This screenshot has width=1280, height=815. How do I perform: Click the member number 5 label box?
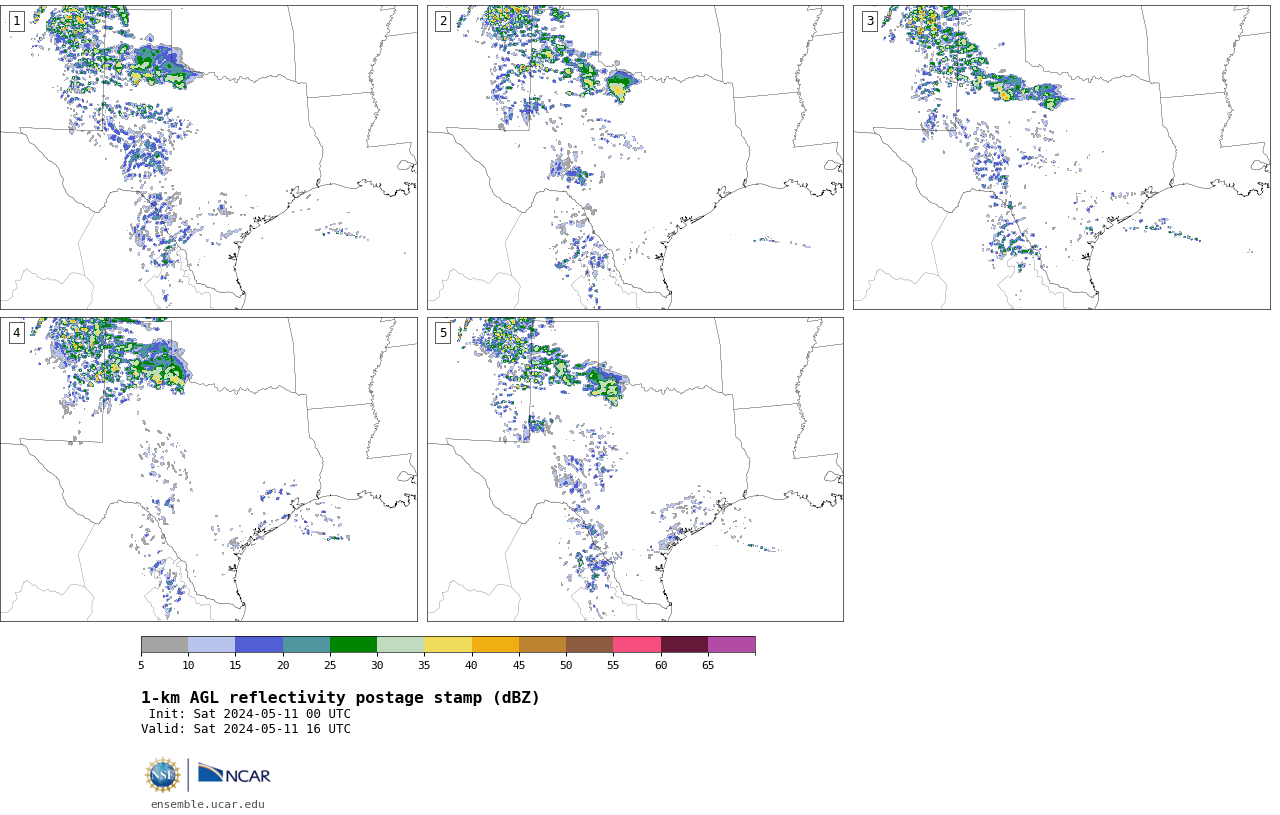443,333
